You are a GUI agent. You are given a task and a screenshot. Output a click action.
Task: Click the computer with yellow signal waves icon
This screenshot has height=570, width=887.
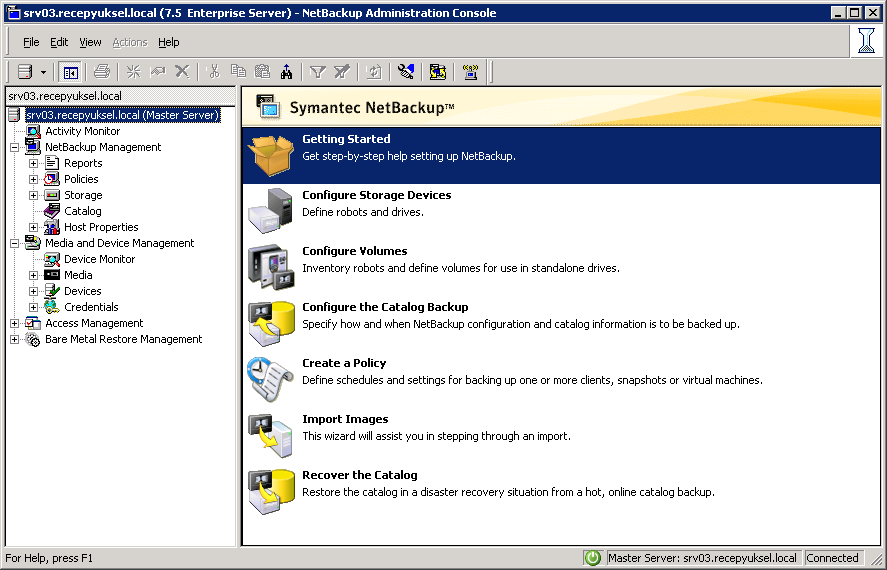pyautogui.click(x=470, y=72)
